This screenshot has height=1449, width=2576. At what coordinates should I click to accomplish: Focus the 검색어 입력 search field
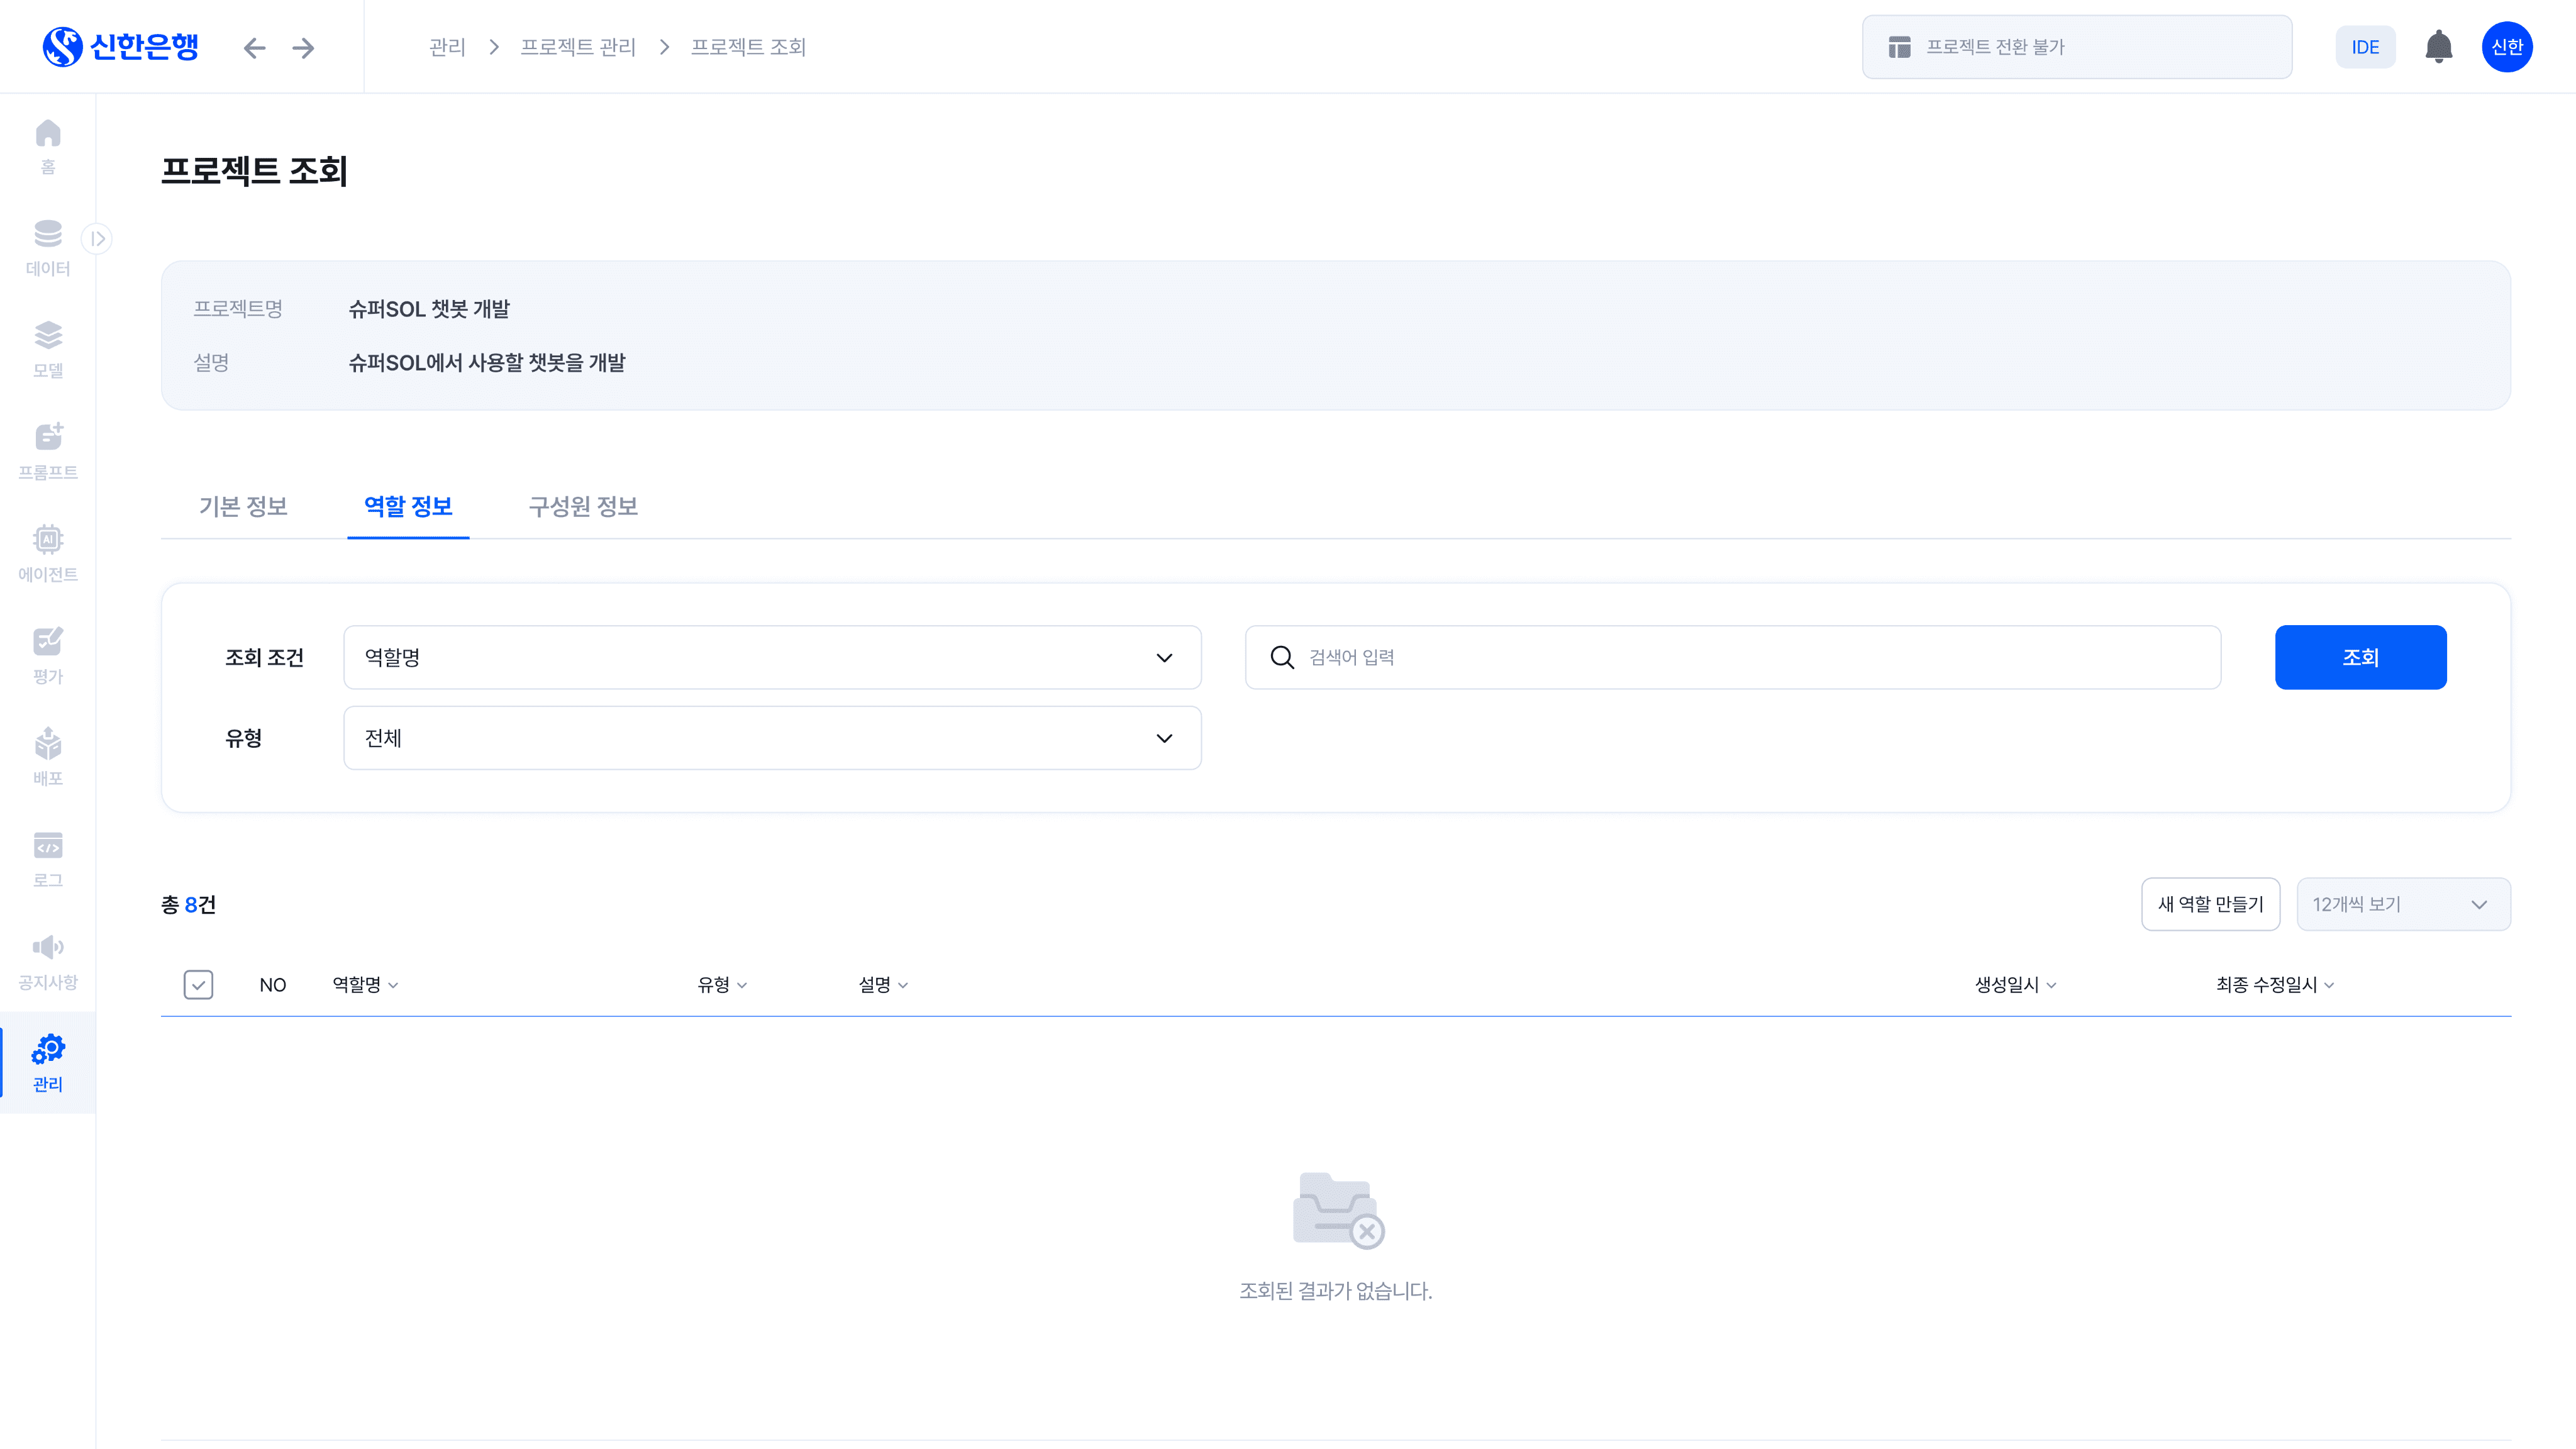(x=1750, y=657)
